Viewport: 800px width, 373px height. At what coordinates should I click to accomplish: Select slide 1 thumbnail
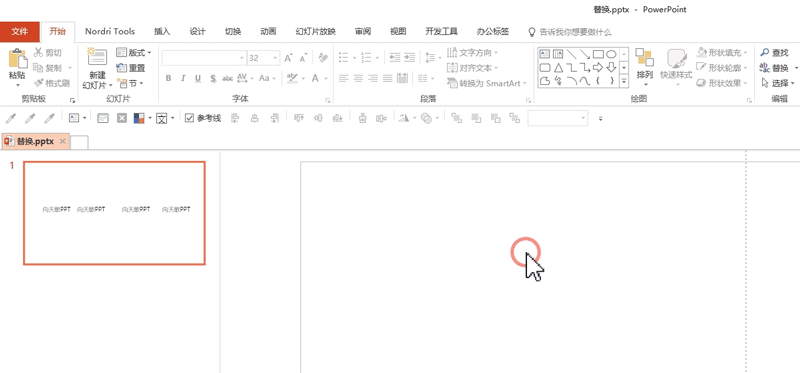[x=114, y=213]
